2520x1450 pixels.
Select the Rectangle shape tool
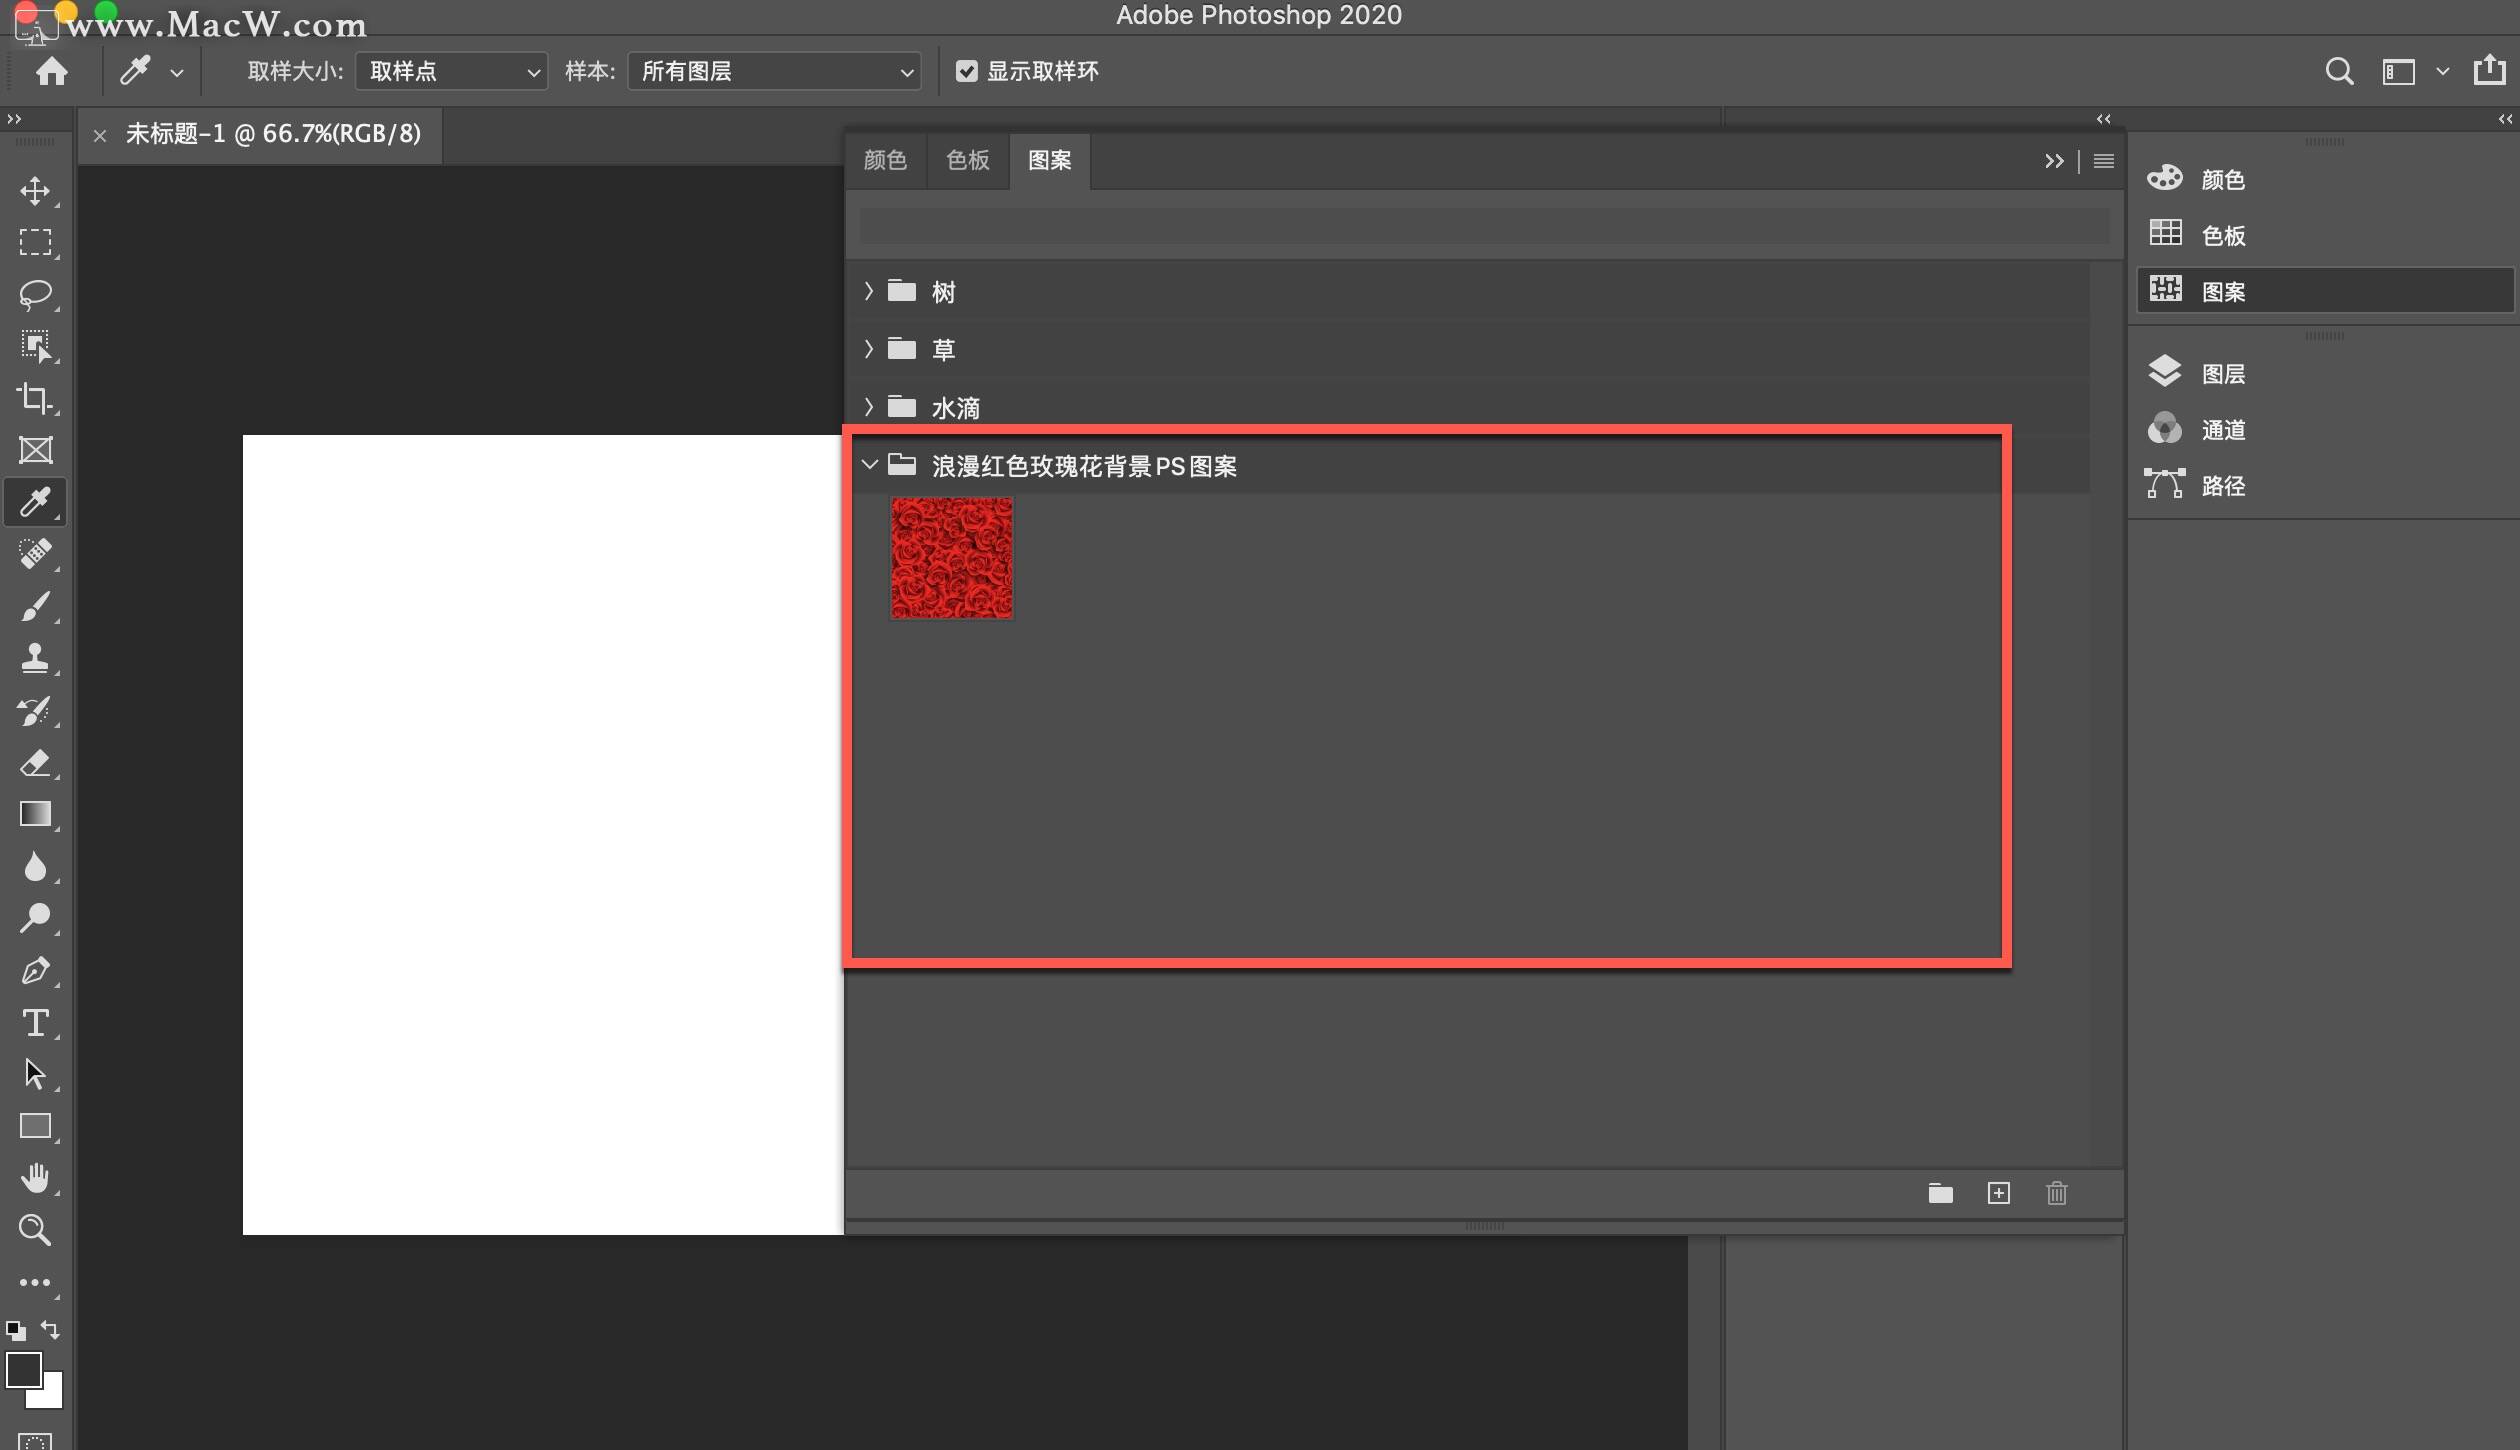pos(35,1126)
